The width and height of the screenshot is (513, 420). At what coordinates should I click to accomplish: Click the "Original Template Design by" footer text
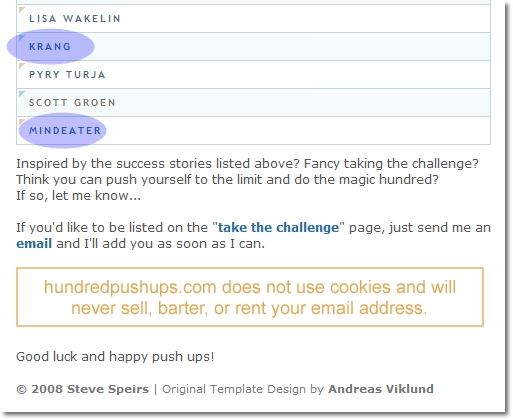point(243,389)
